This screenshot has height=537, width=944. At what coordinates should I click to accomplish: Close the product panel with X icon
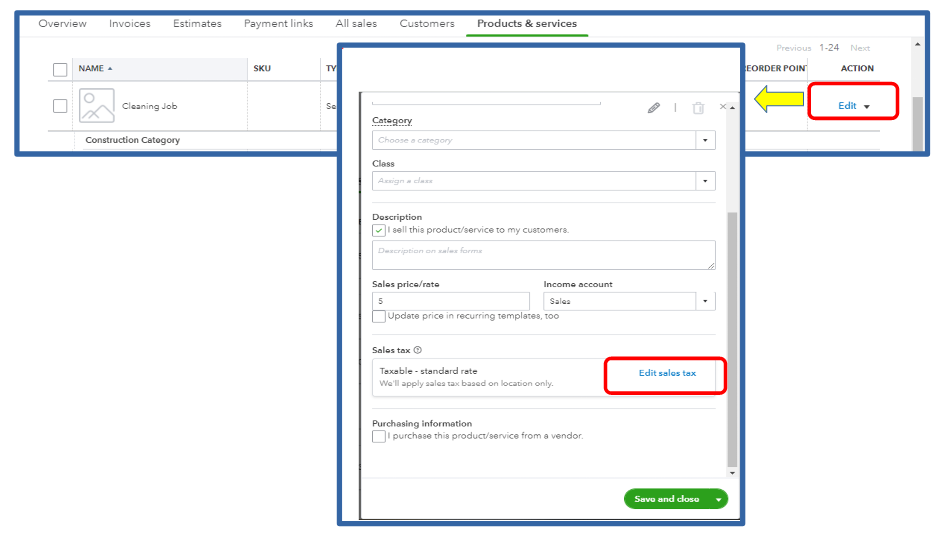pos(722,107)
